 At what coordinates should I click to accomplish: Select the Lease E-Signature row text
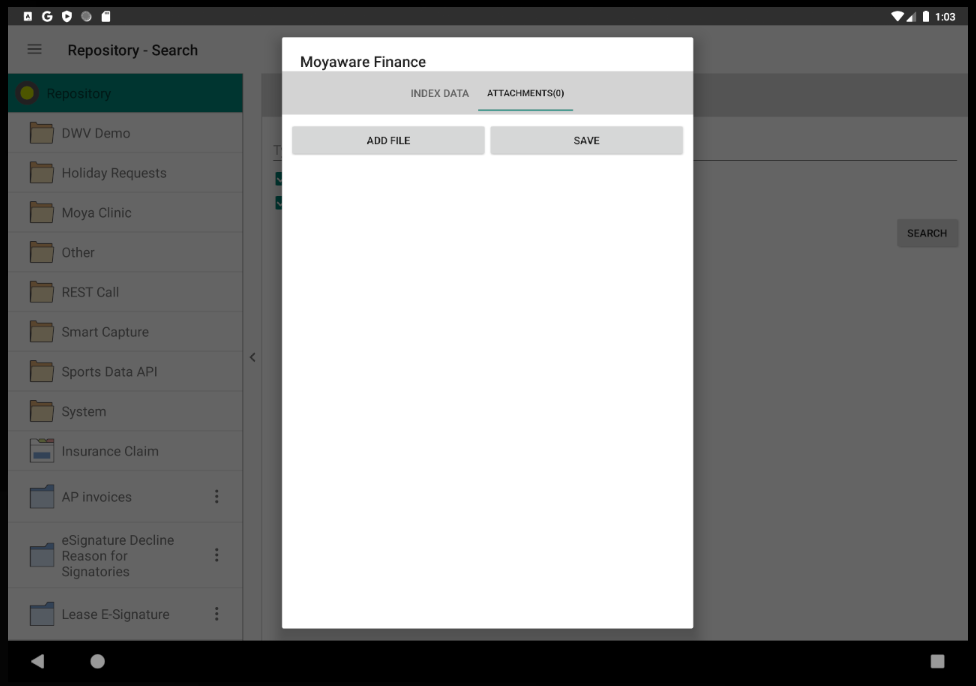pos(116,614)
